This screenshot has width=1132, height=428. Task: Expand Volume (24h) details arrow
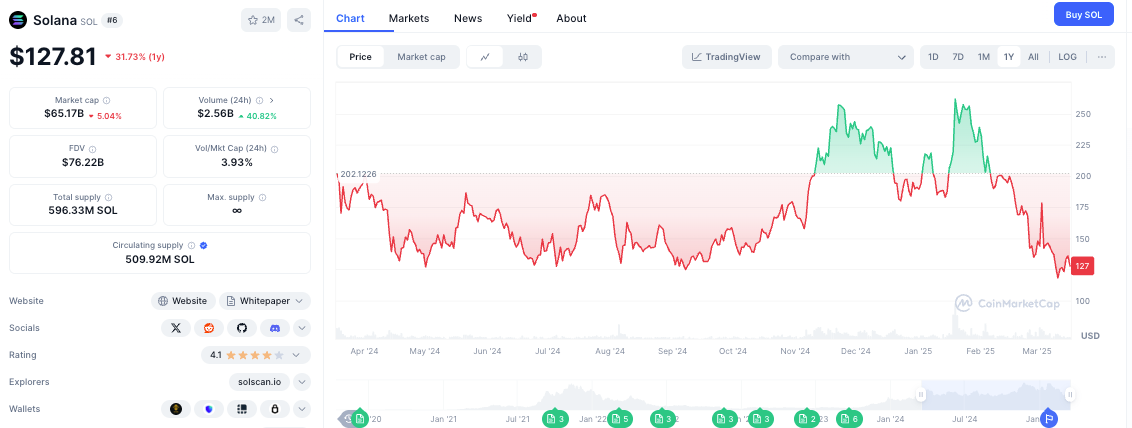click(271, 101)
